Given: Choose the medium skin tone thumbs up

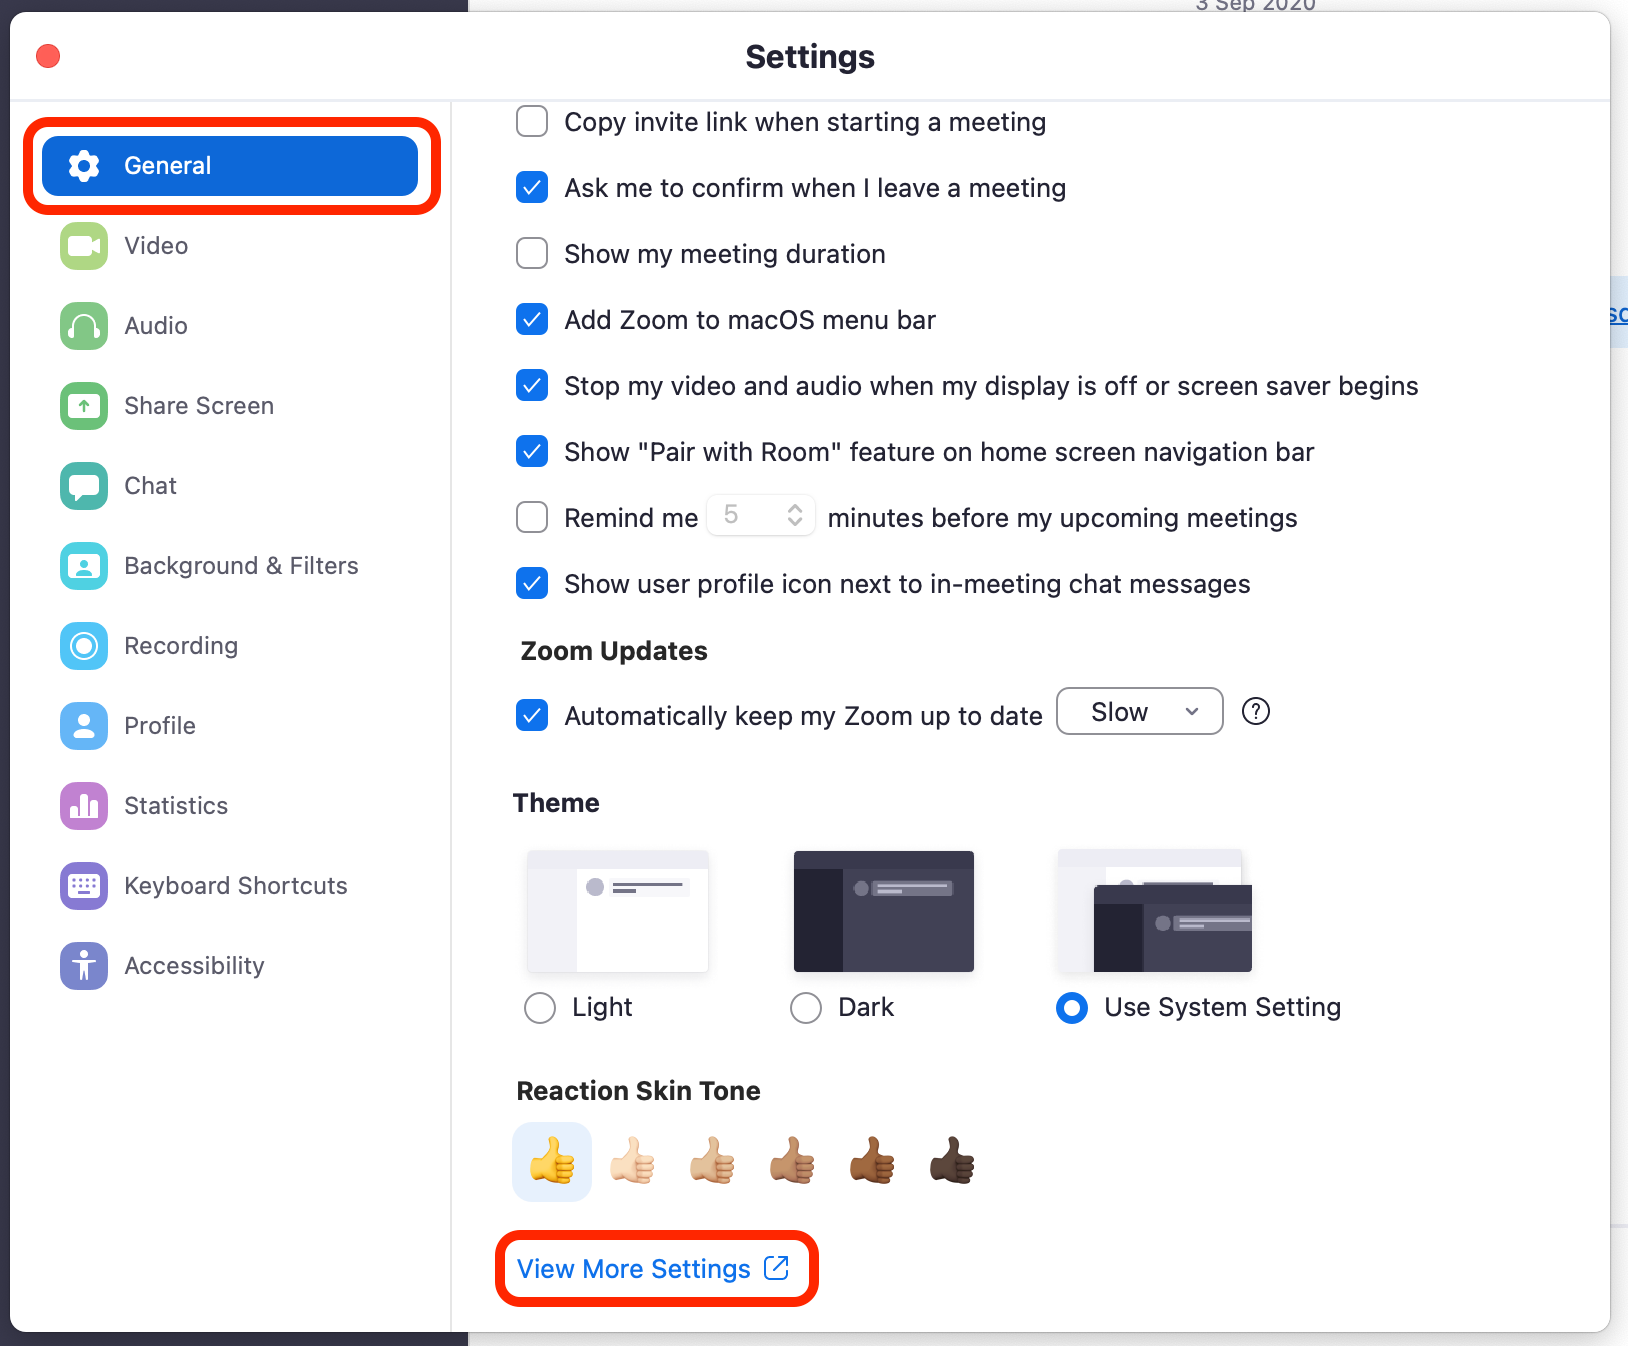Looking at the screenshot, I should tap(792, 1162).
